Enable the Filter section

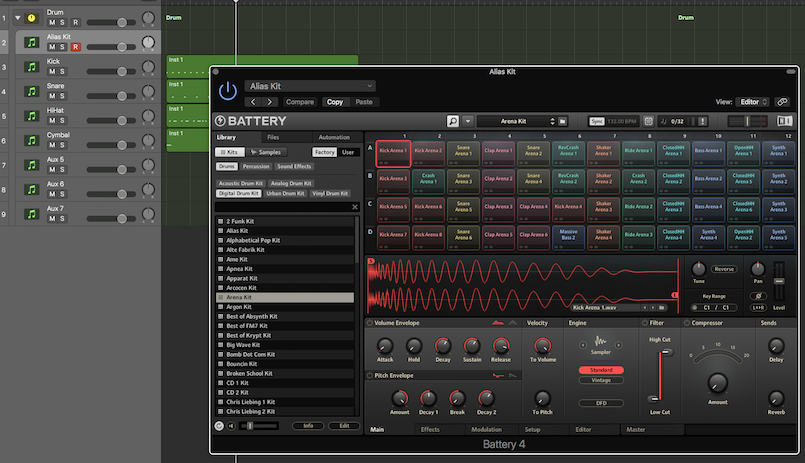coord(645,323)
